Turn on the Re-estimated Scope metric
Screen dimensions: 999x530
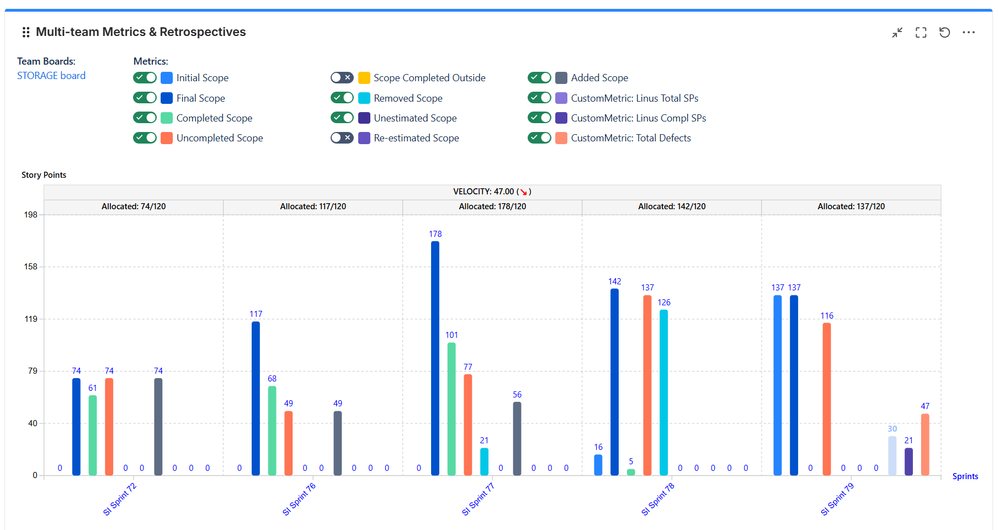click(x=341, y=138)
